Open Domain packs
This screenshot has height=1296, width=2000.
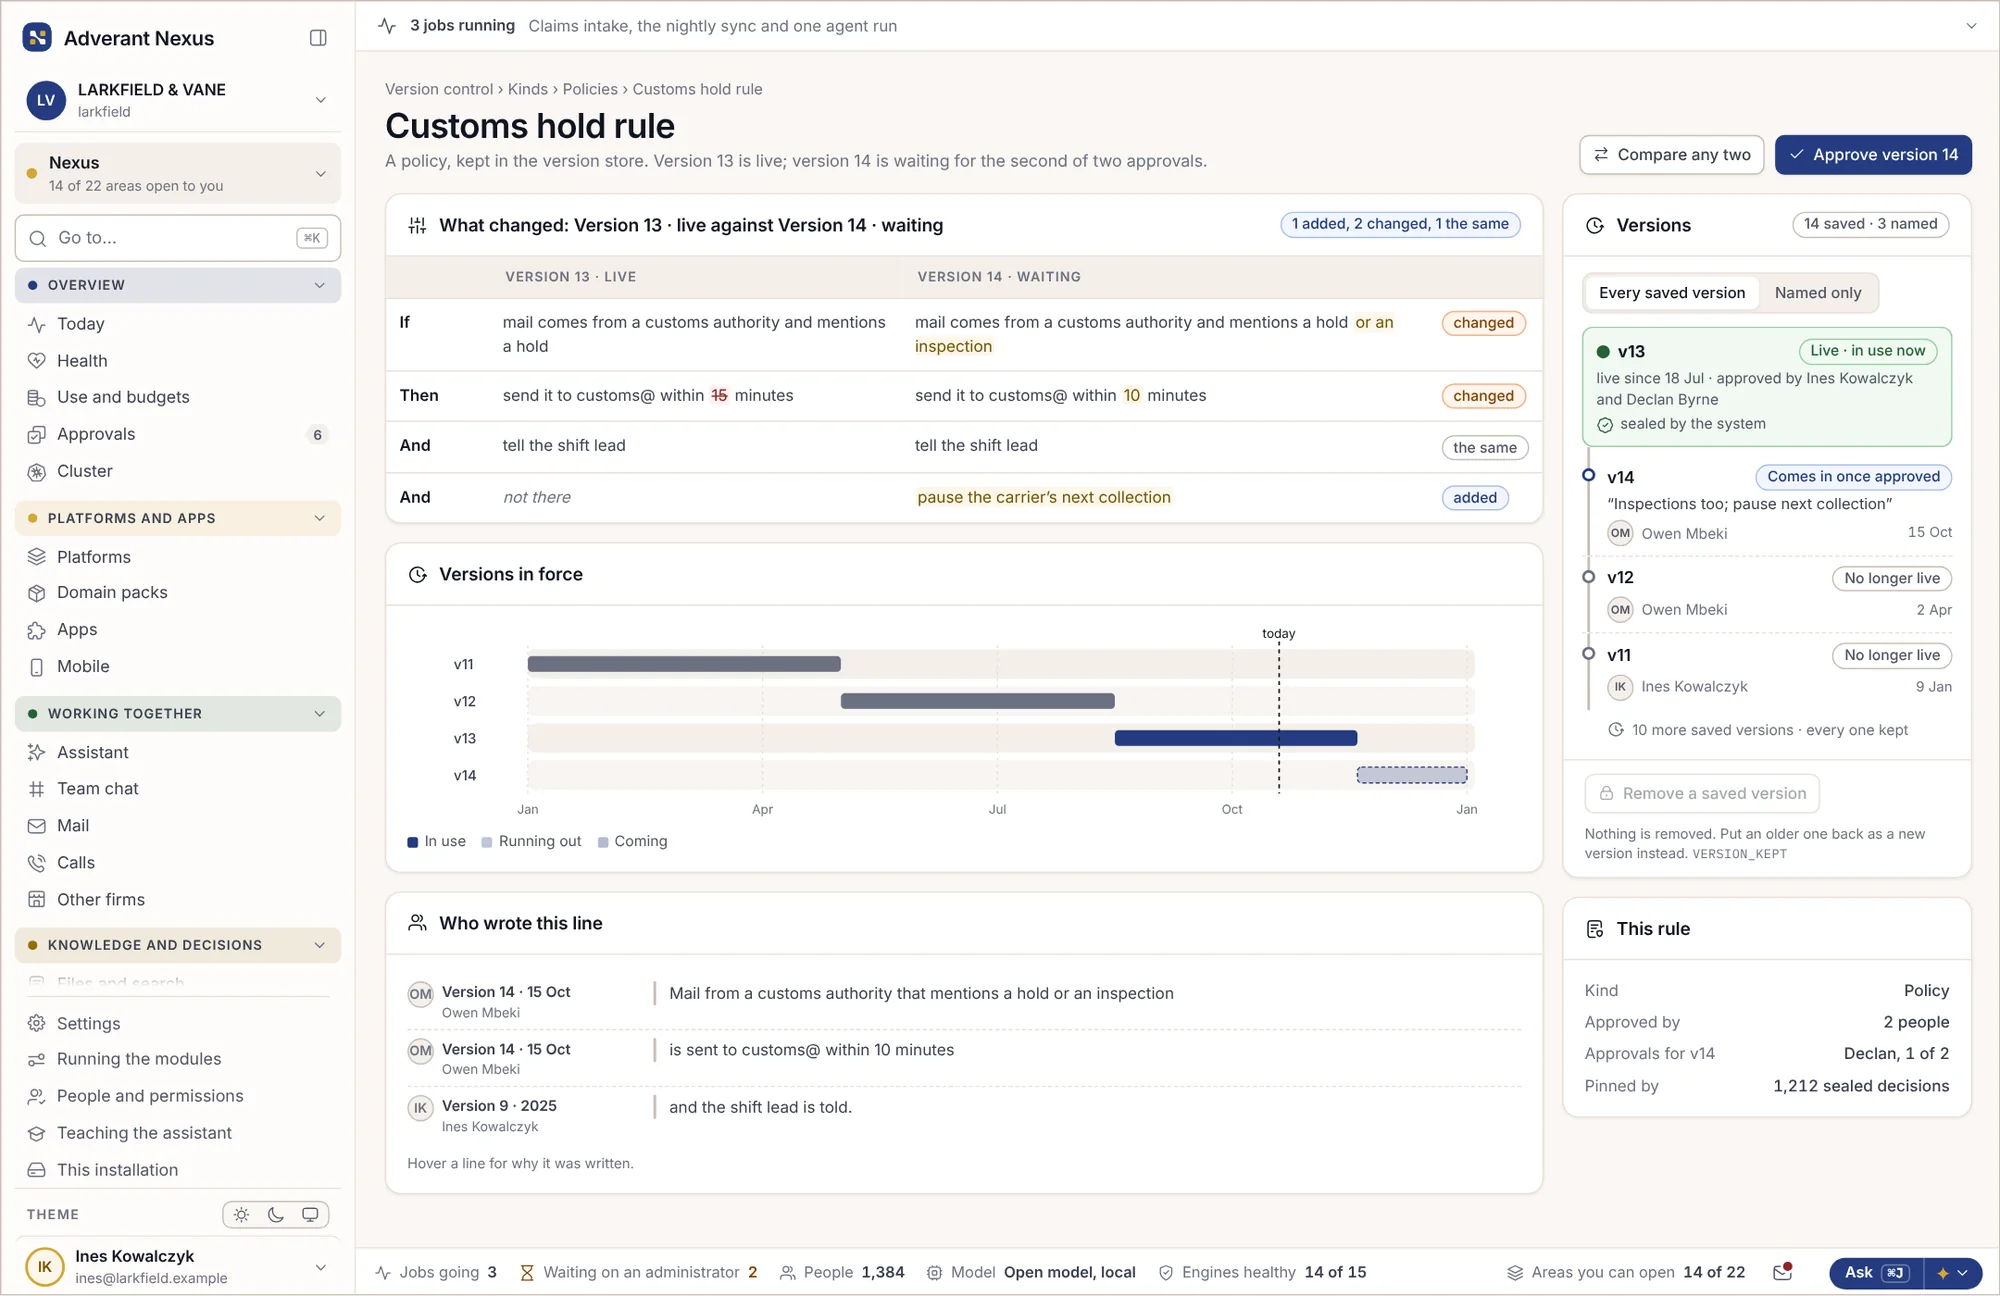(178, 593)
